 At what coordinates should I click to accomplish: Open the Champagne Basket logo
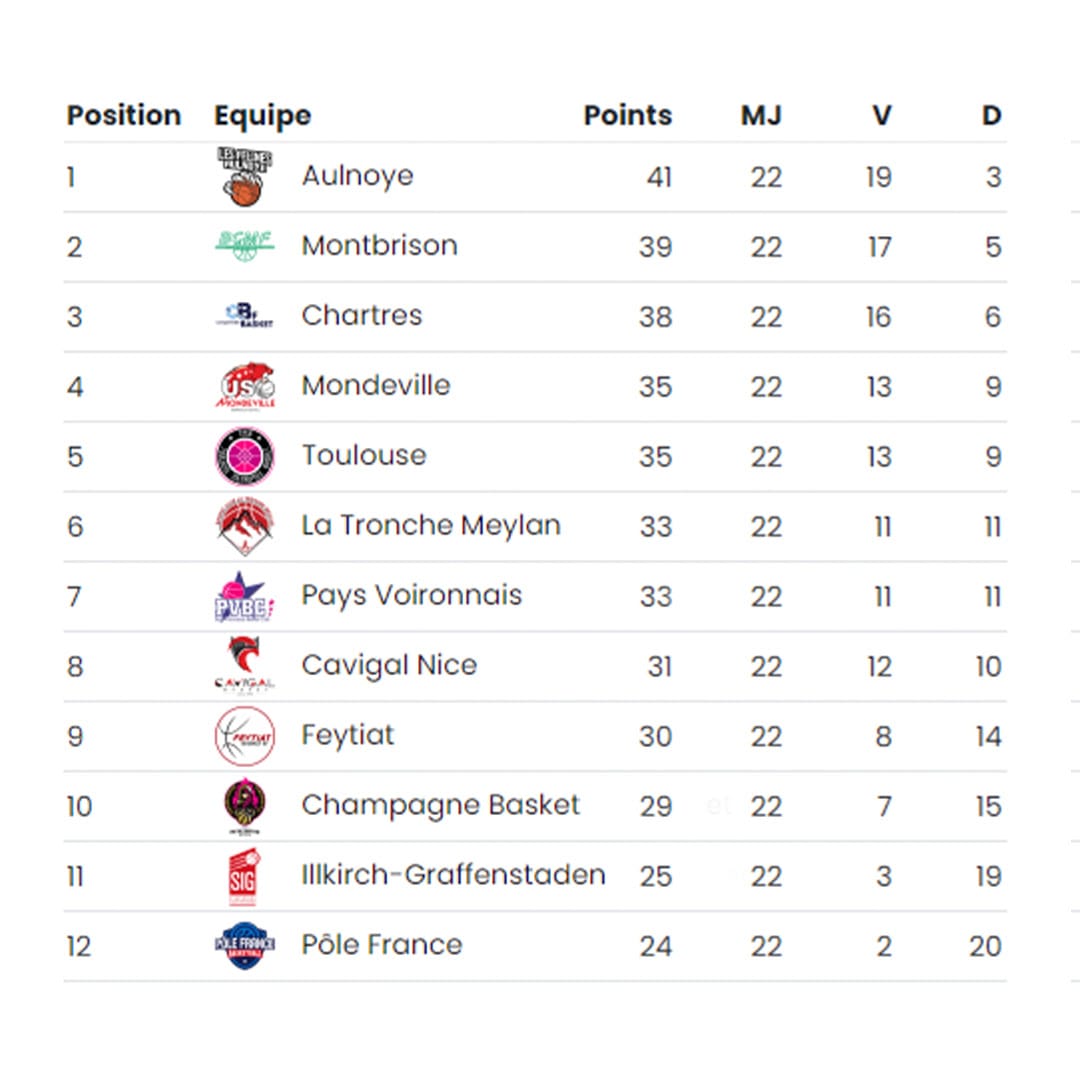pyautogui.click(x=245, y=806)
